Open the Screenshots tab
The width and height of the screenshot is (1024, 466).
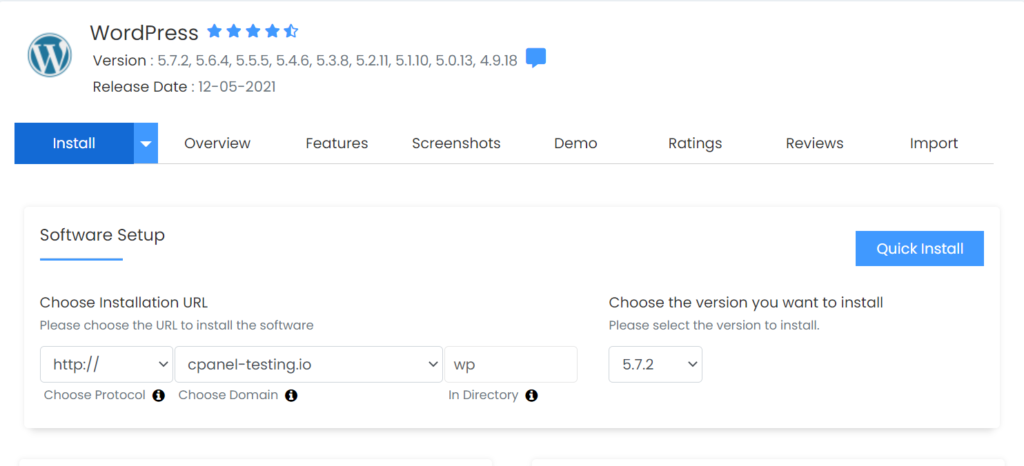click(456, 143)
